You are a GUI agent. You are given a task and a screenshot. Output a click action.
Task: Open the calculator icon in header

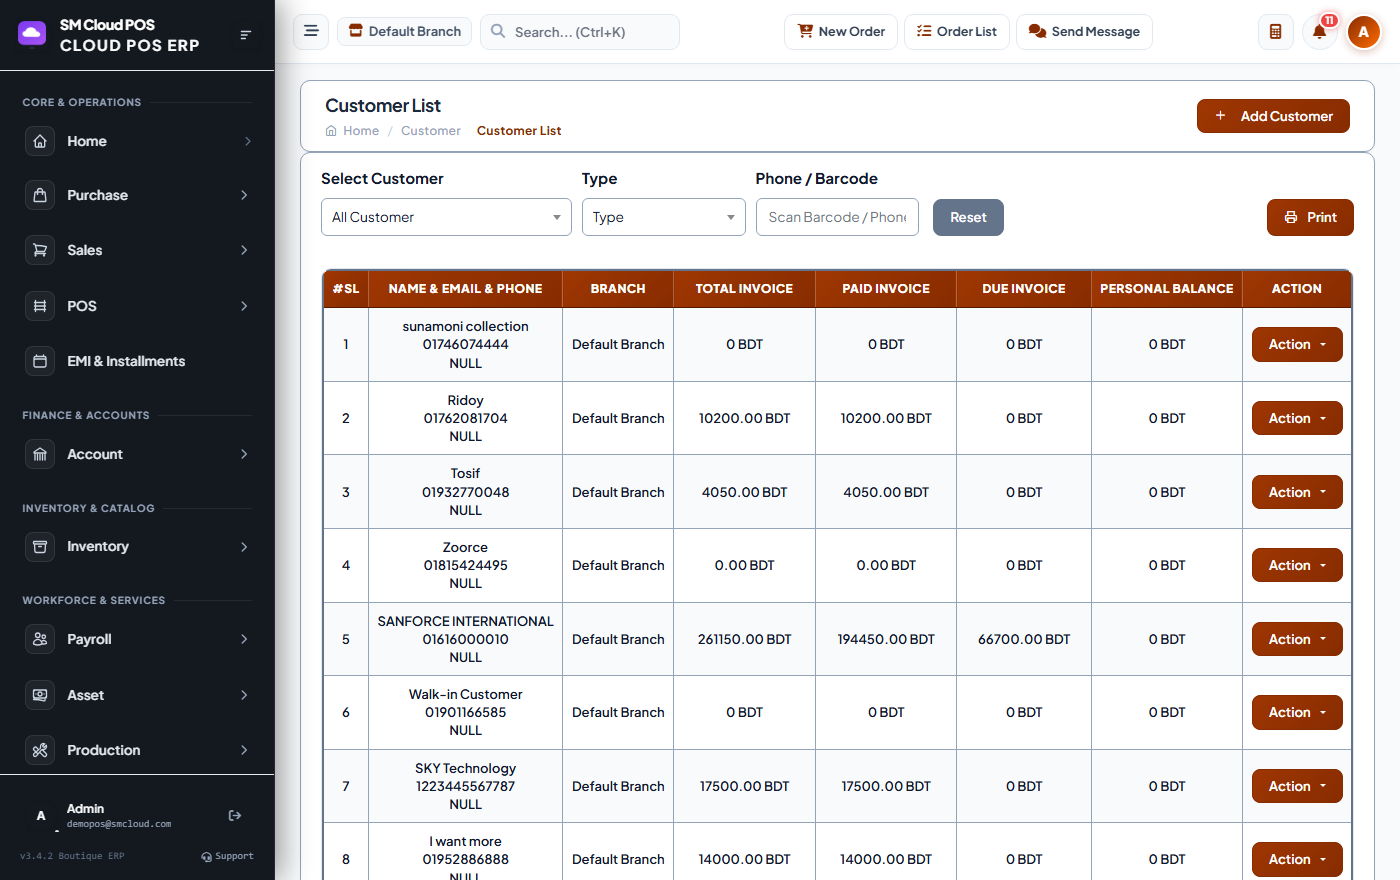tap(1275, 32)
